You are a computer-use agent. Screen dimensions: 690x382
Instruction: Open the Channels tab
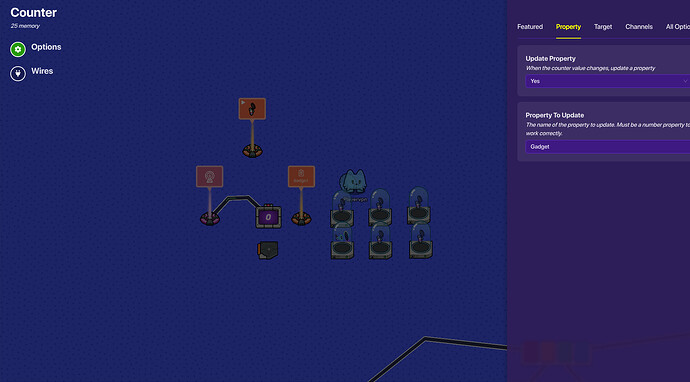(x=639, y=27)
